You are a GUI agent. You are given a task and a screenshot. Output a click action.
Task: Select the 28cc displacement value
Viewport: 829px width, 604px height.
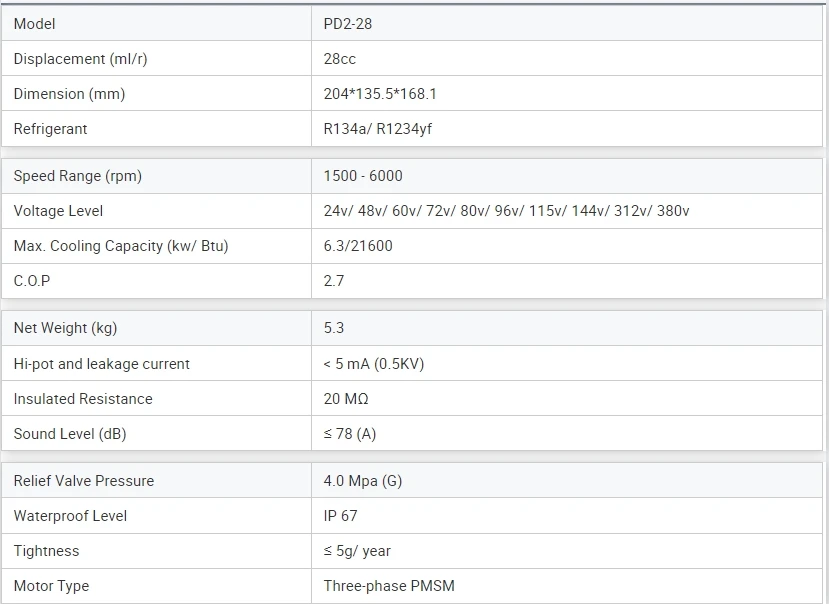(340, 59)
